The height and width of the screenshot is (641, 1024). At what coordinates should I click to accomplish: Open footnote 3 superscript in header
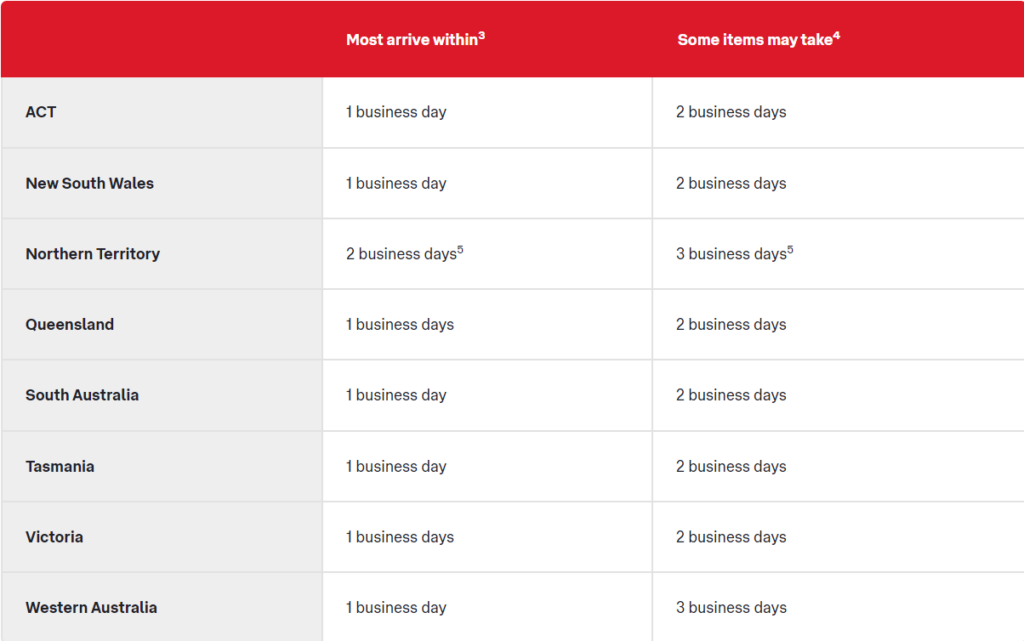point(481,35)
